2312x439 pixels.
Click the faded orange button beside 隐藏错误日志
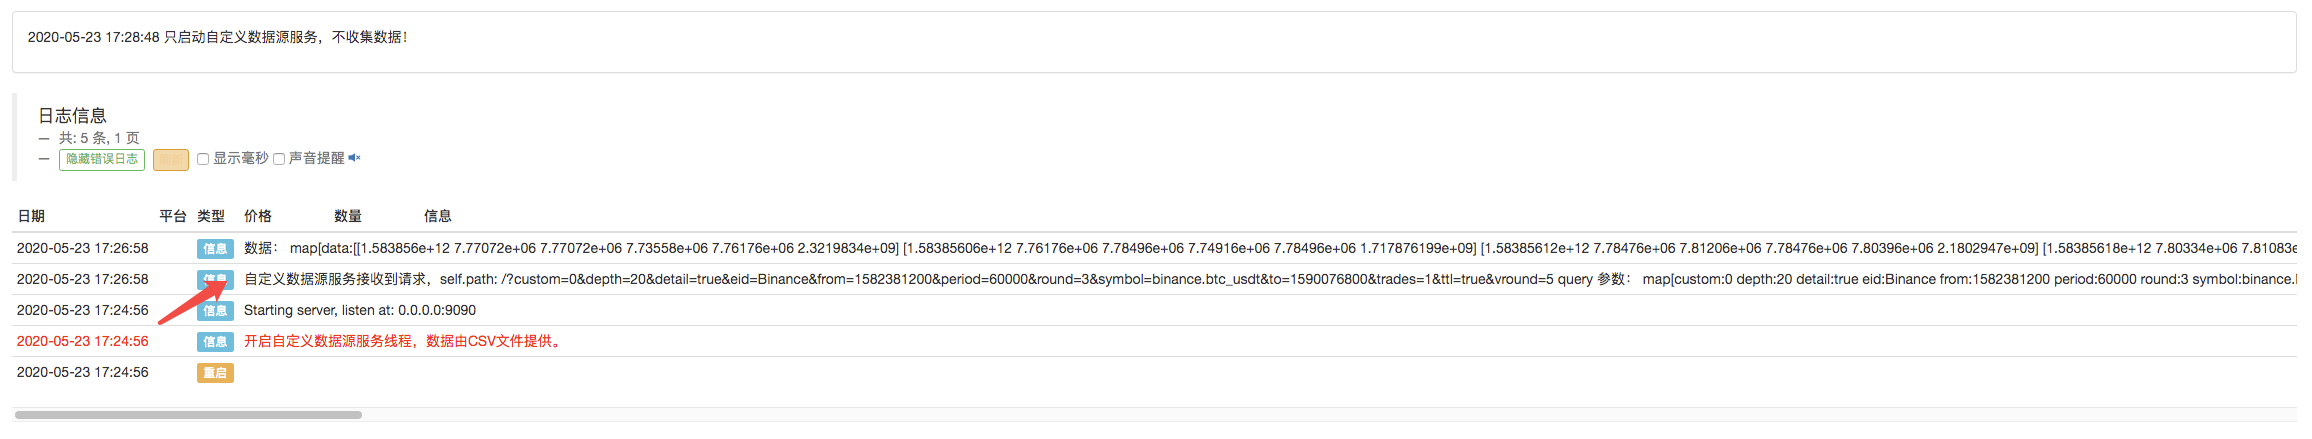pyautogui.click(x=171, y=160)
